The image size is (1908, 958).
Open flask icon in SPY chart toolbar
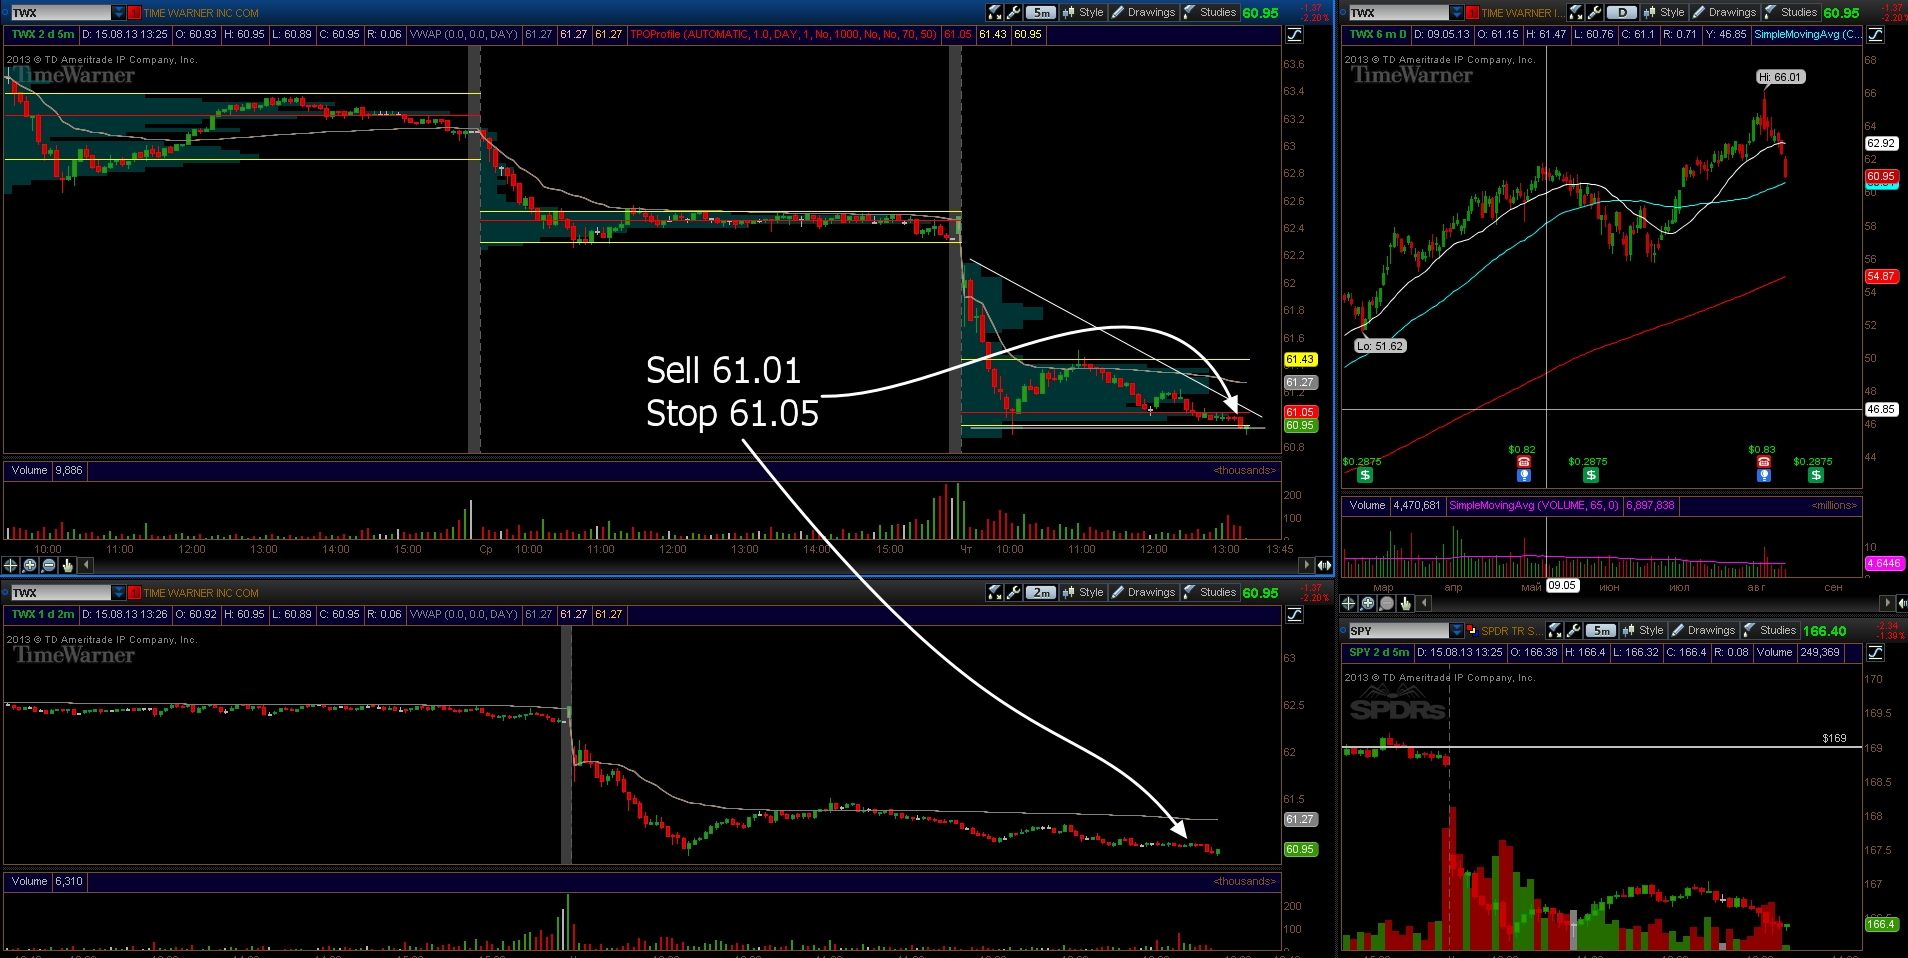coord(1555,631)
